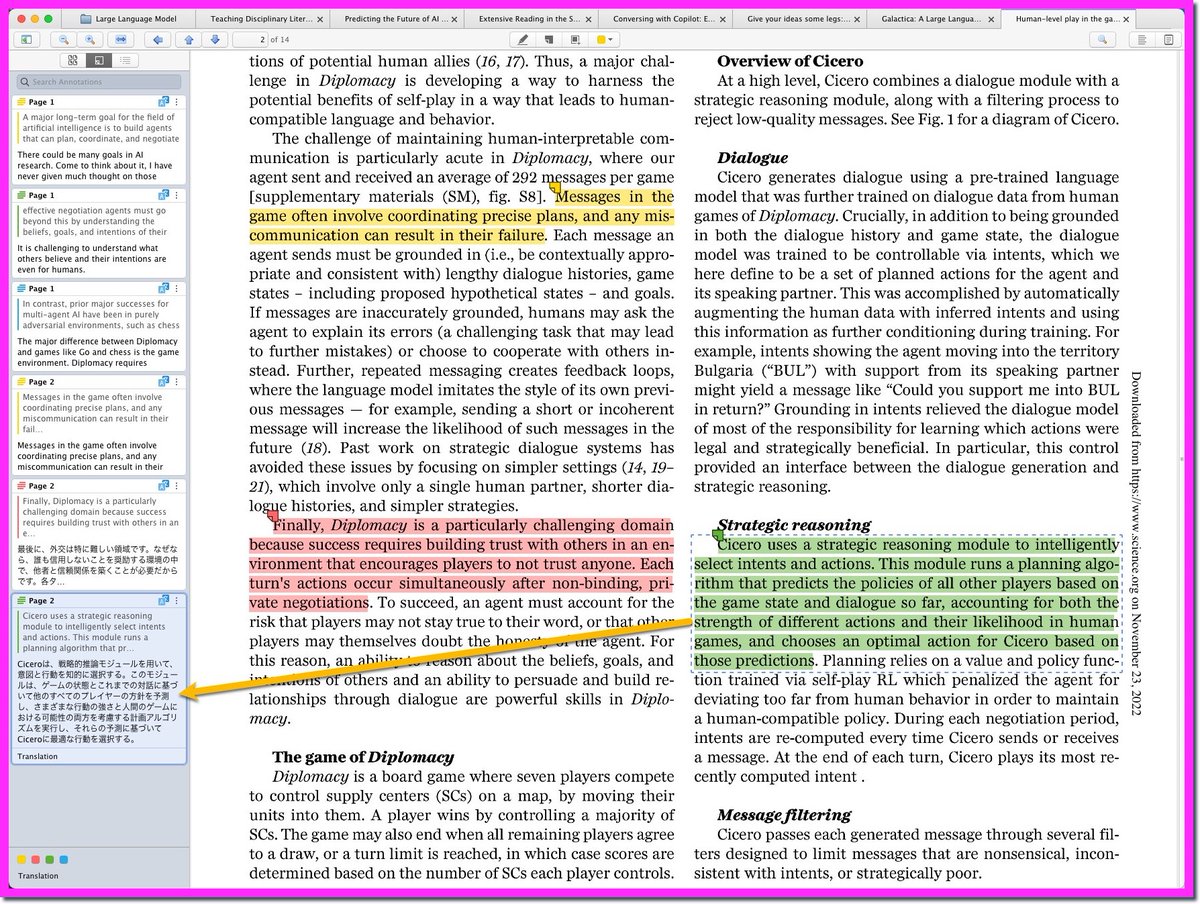Switch to 'Galactica: A Large Langua…' tab

pyautogui.click(x=936, y=18)
